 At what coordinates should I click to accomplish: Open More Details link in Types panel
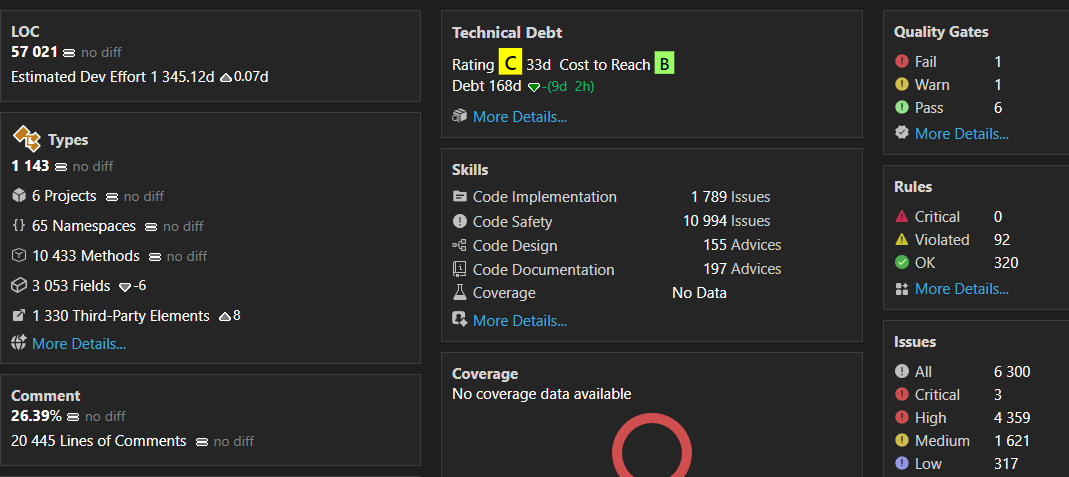79,343
